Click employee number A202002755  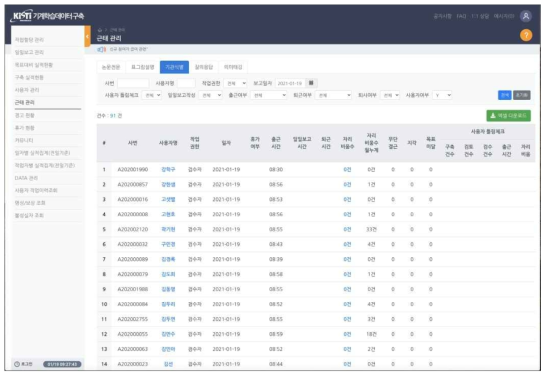tap(133, 319)
